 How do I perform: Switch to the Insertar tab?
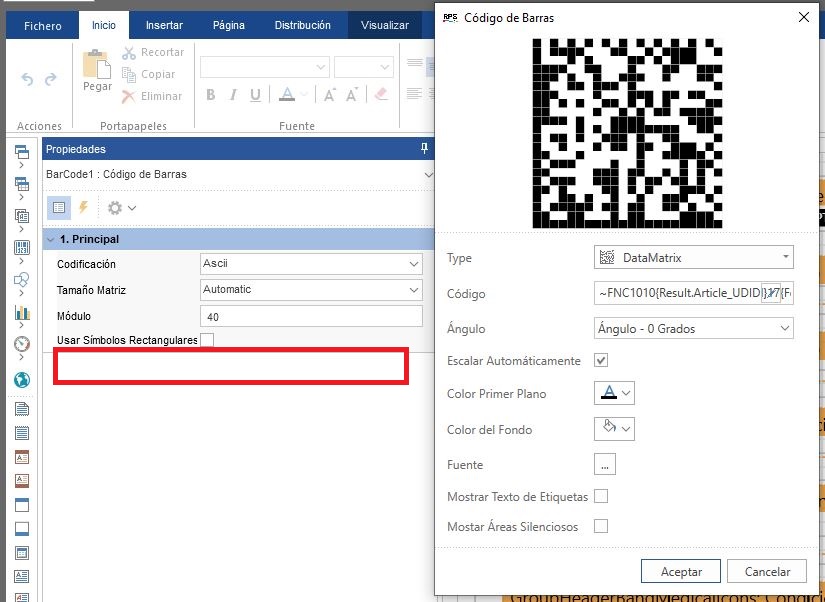coord(164,25)
